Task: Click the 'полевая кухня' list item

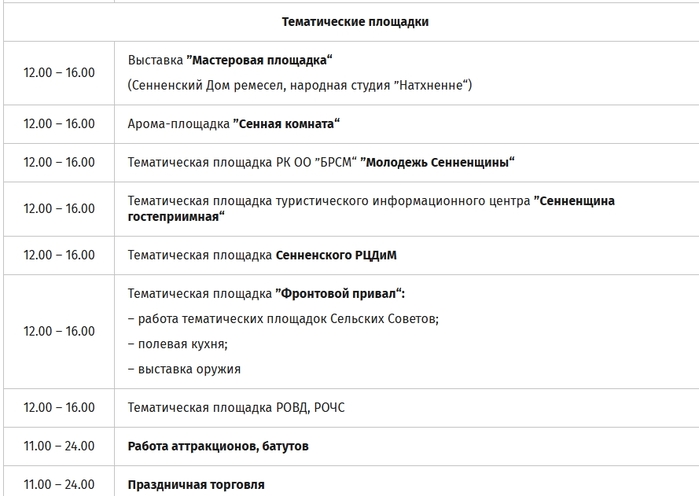Action: click(x=178, y=344)
